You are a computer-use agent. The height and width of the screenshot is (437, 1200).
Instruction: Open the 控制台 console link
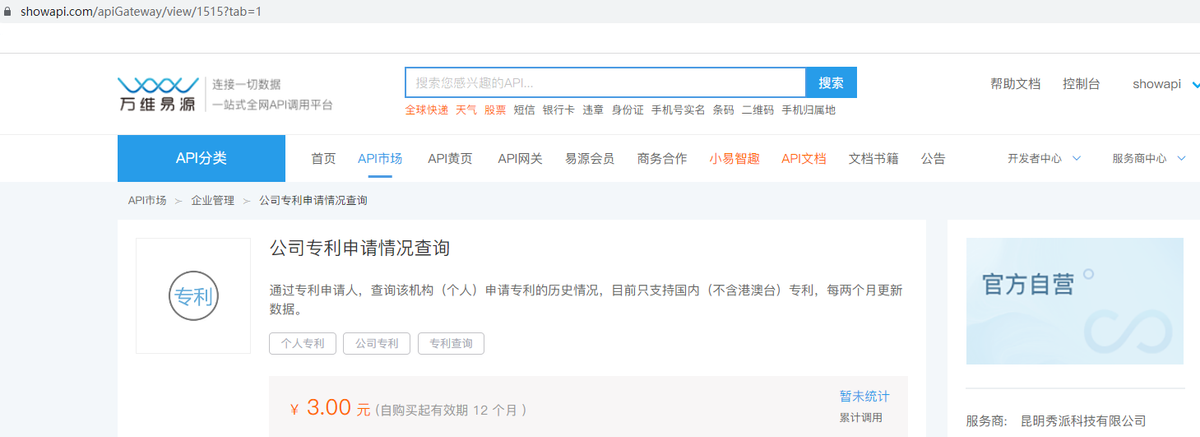click(x=1081, y=84)
